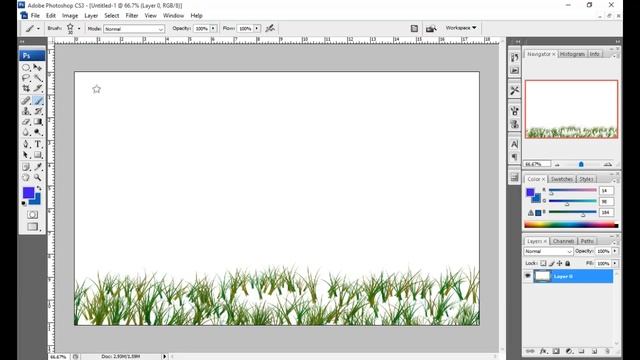
Task: Delete layer trash icon
Action: (607, 351)
